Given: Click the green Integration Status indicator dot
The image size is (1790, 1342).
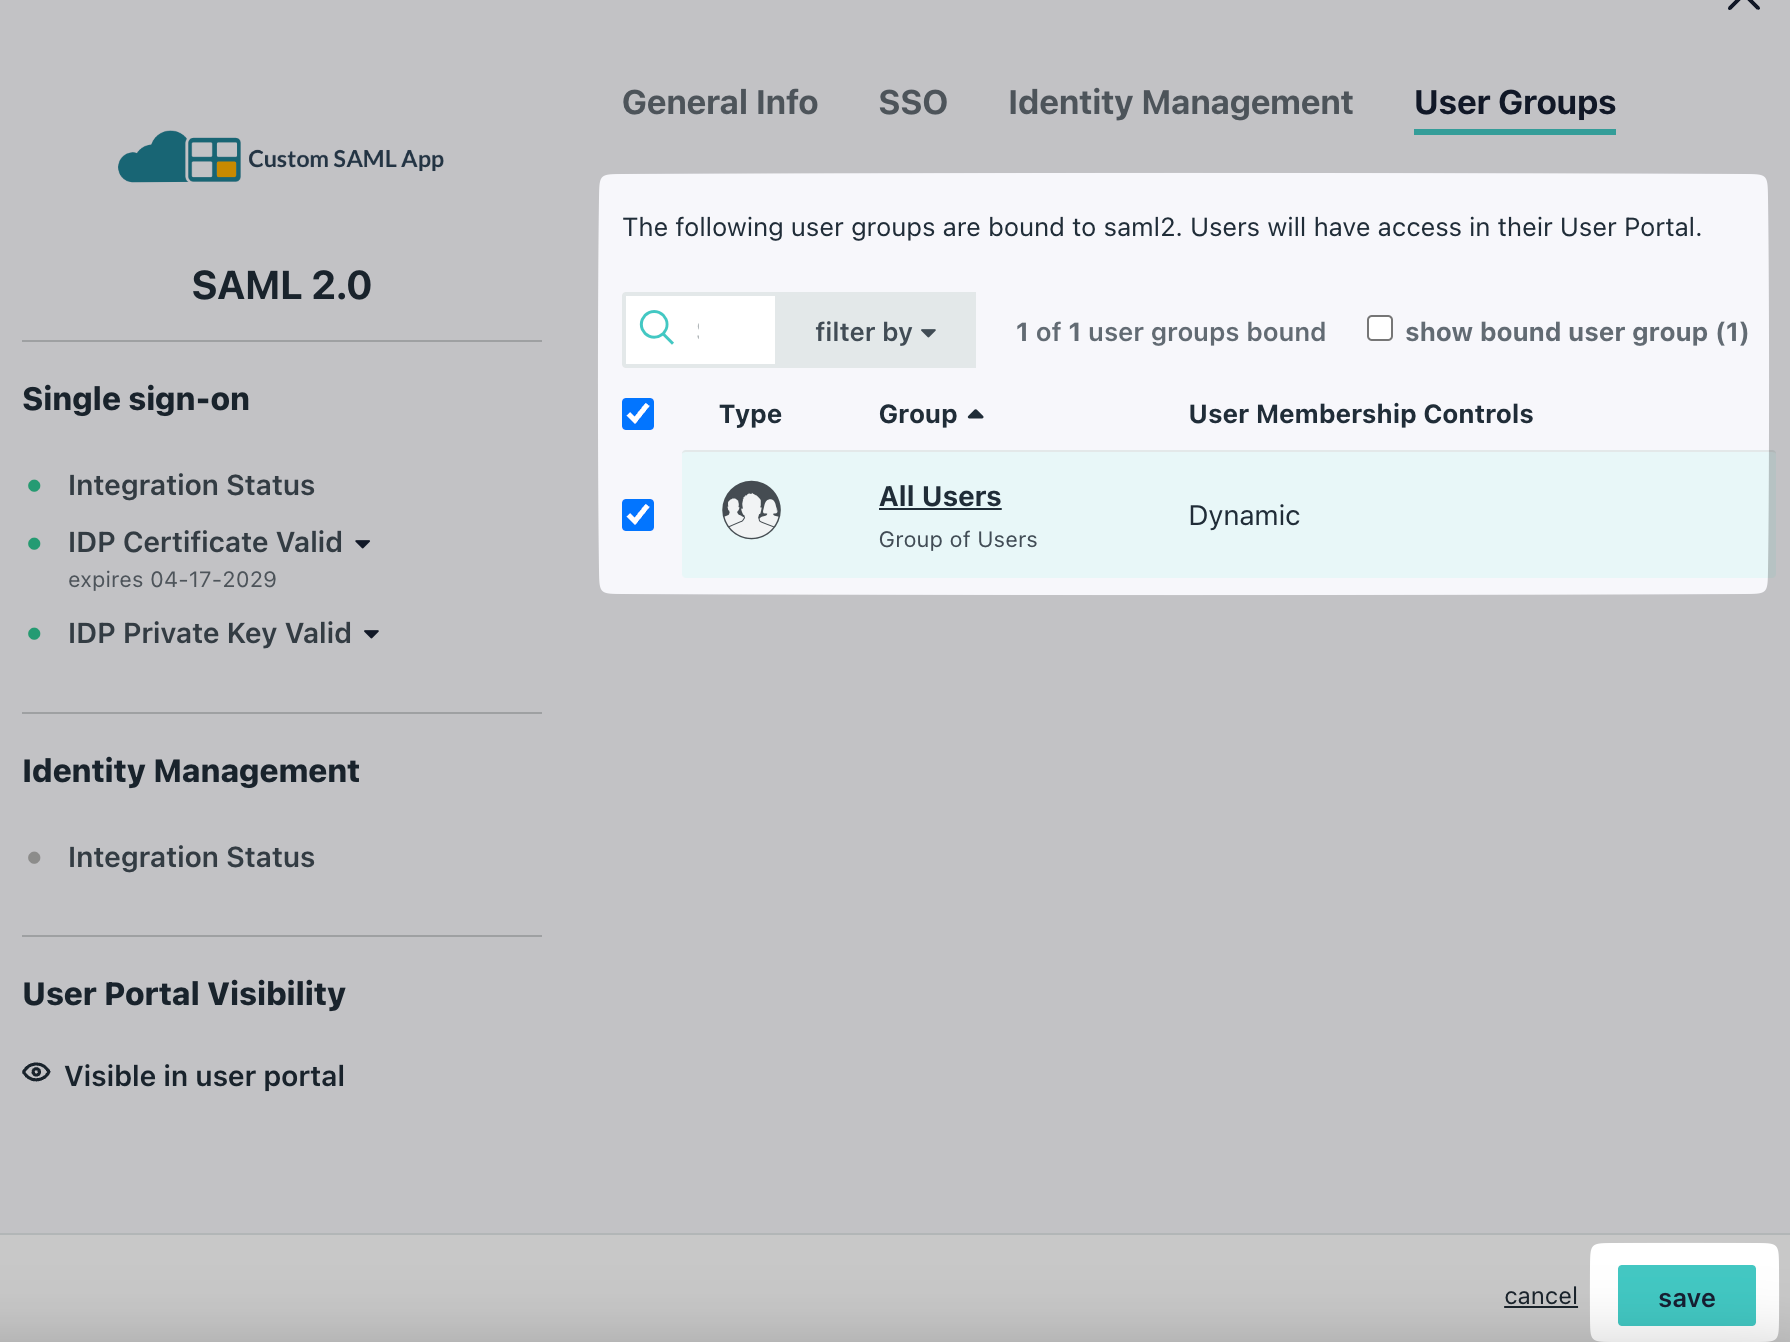Looking at the screenshot, I should 37,485.
